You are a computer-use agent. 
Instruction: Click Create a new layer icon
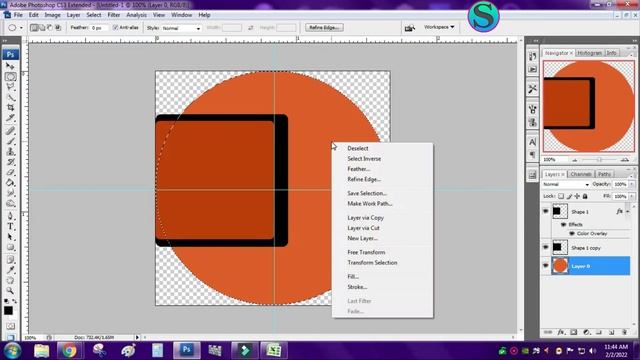tap(611, 332)
